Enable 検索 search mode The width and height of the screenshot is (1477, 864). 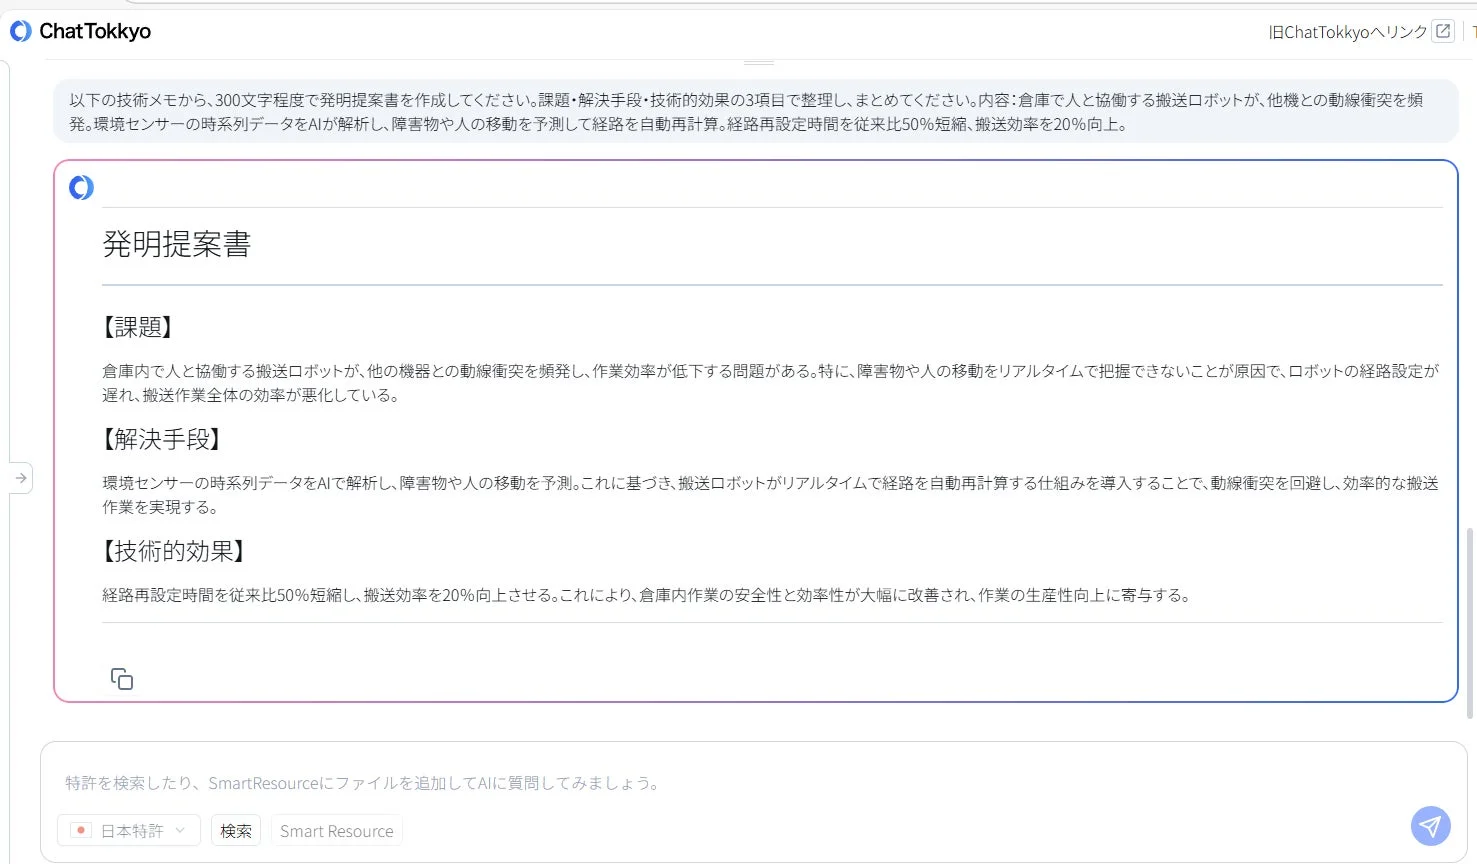[x=236, y=830]
